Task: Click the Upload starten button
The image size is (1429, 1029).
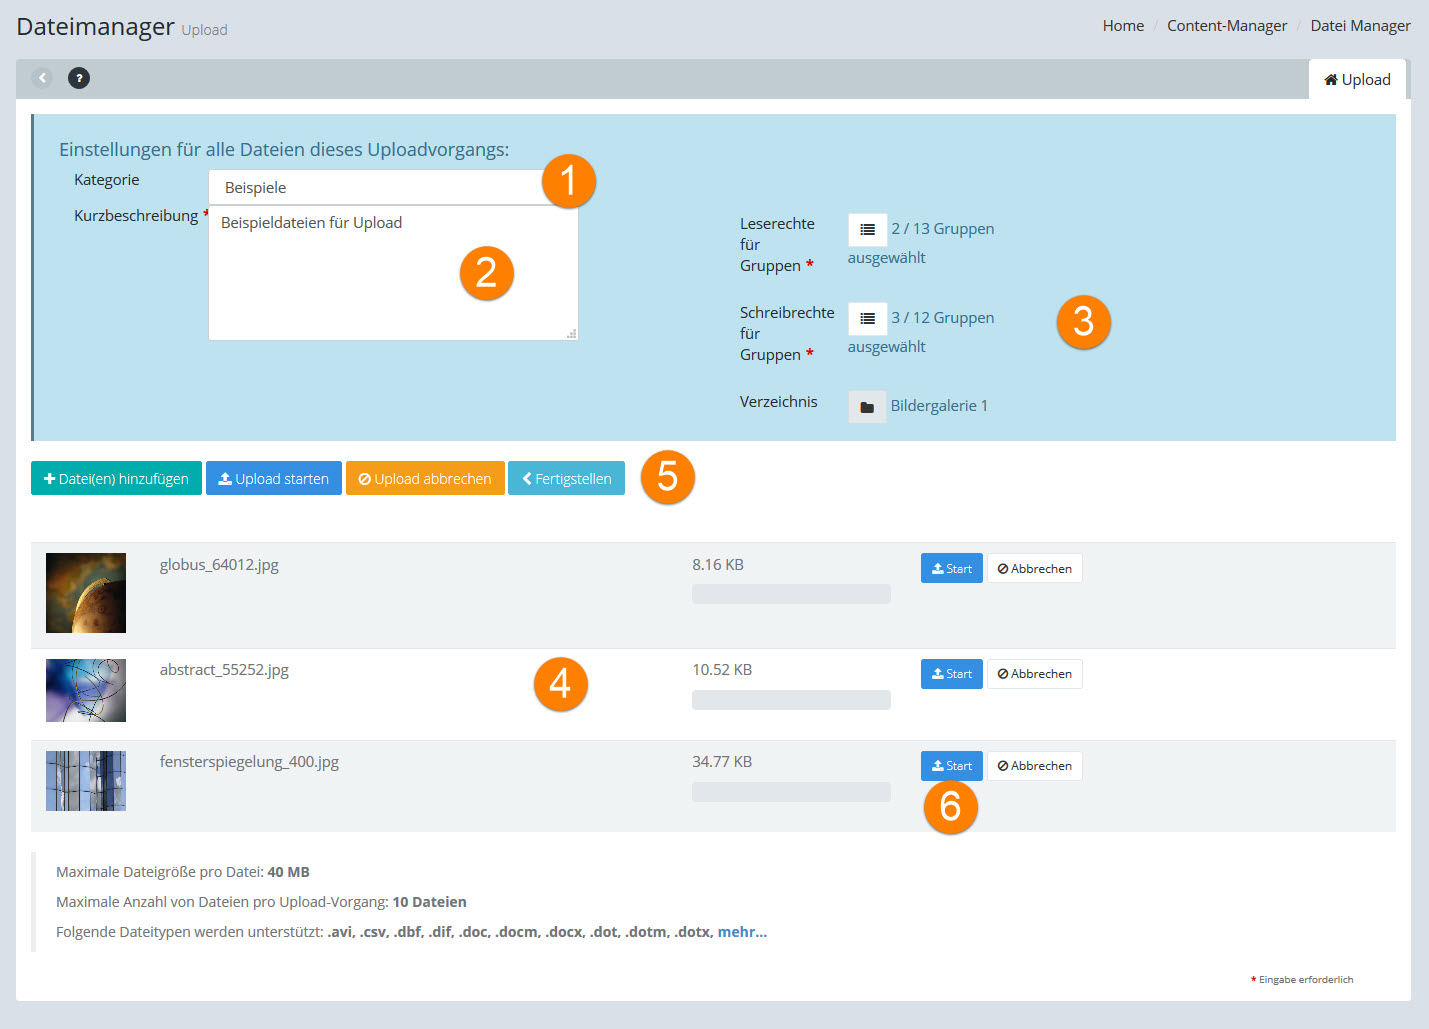Action: point(274,479)
